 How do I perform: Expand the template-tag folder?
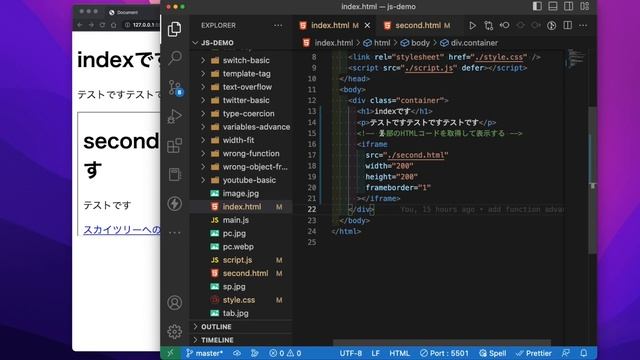pyautogui.click(x=241, y=73)
